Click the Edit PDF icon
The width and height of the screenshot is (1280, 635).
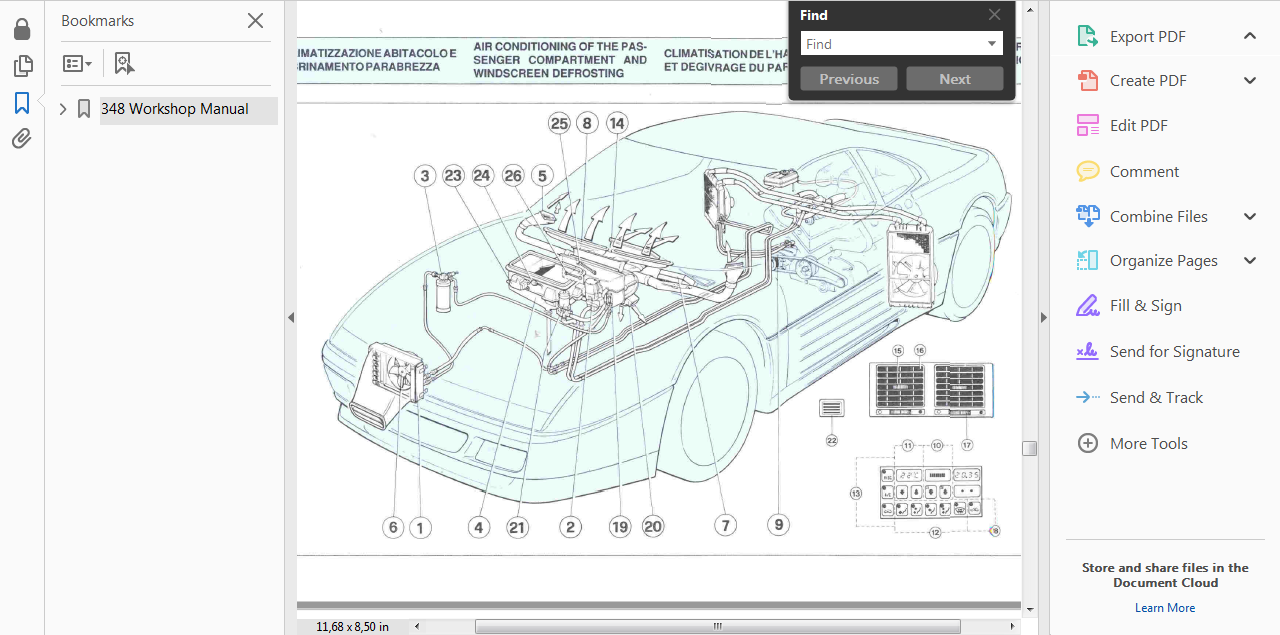[x=1087, y=126]
